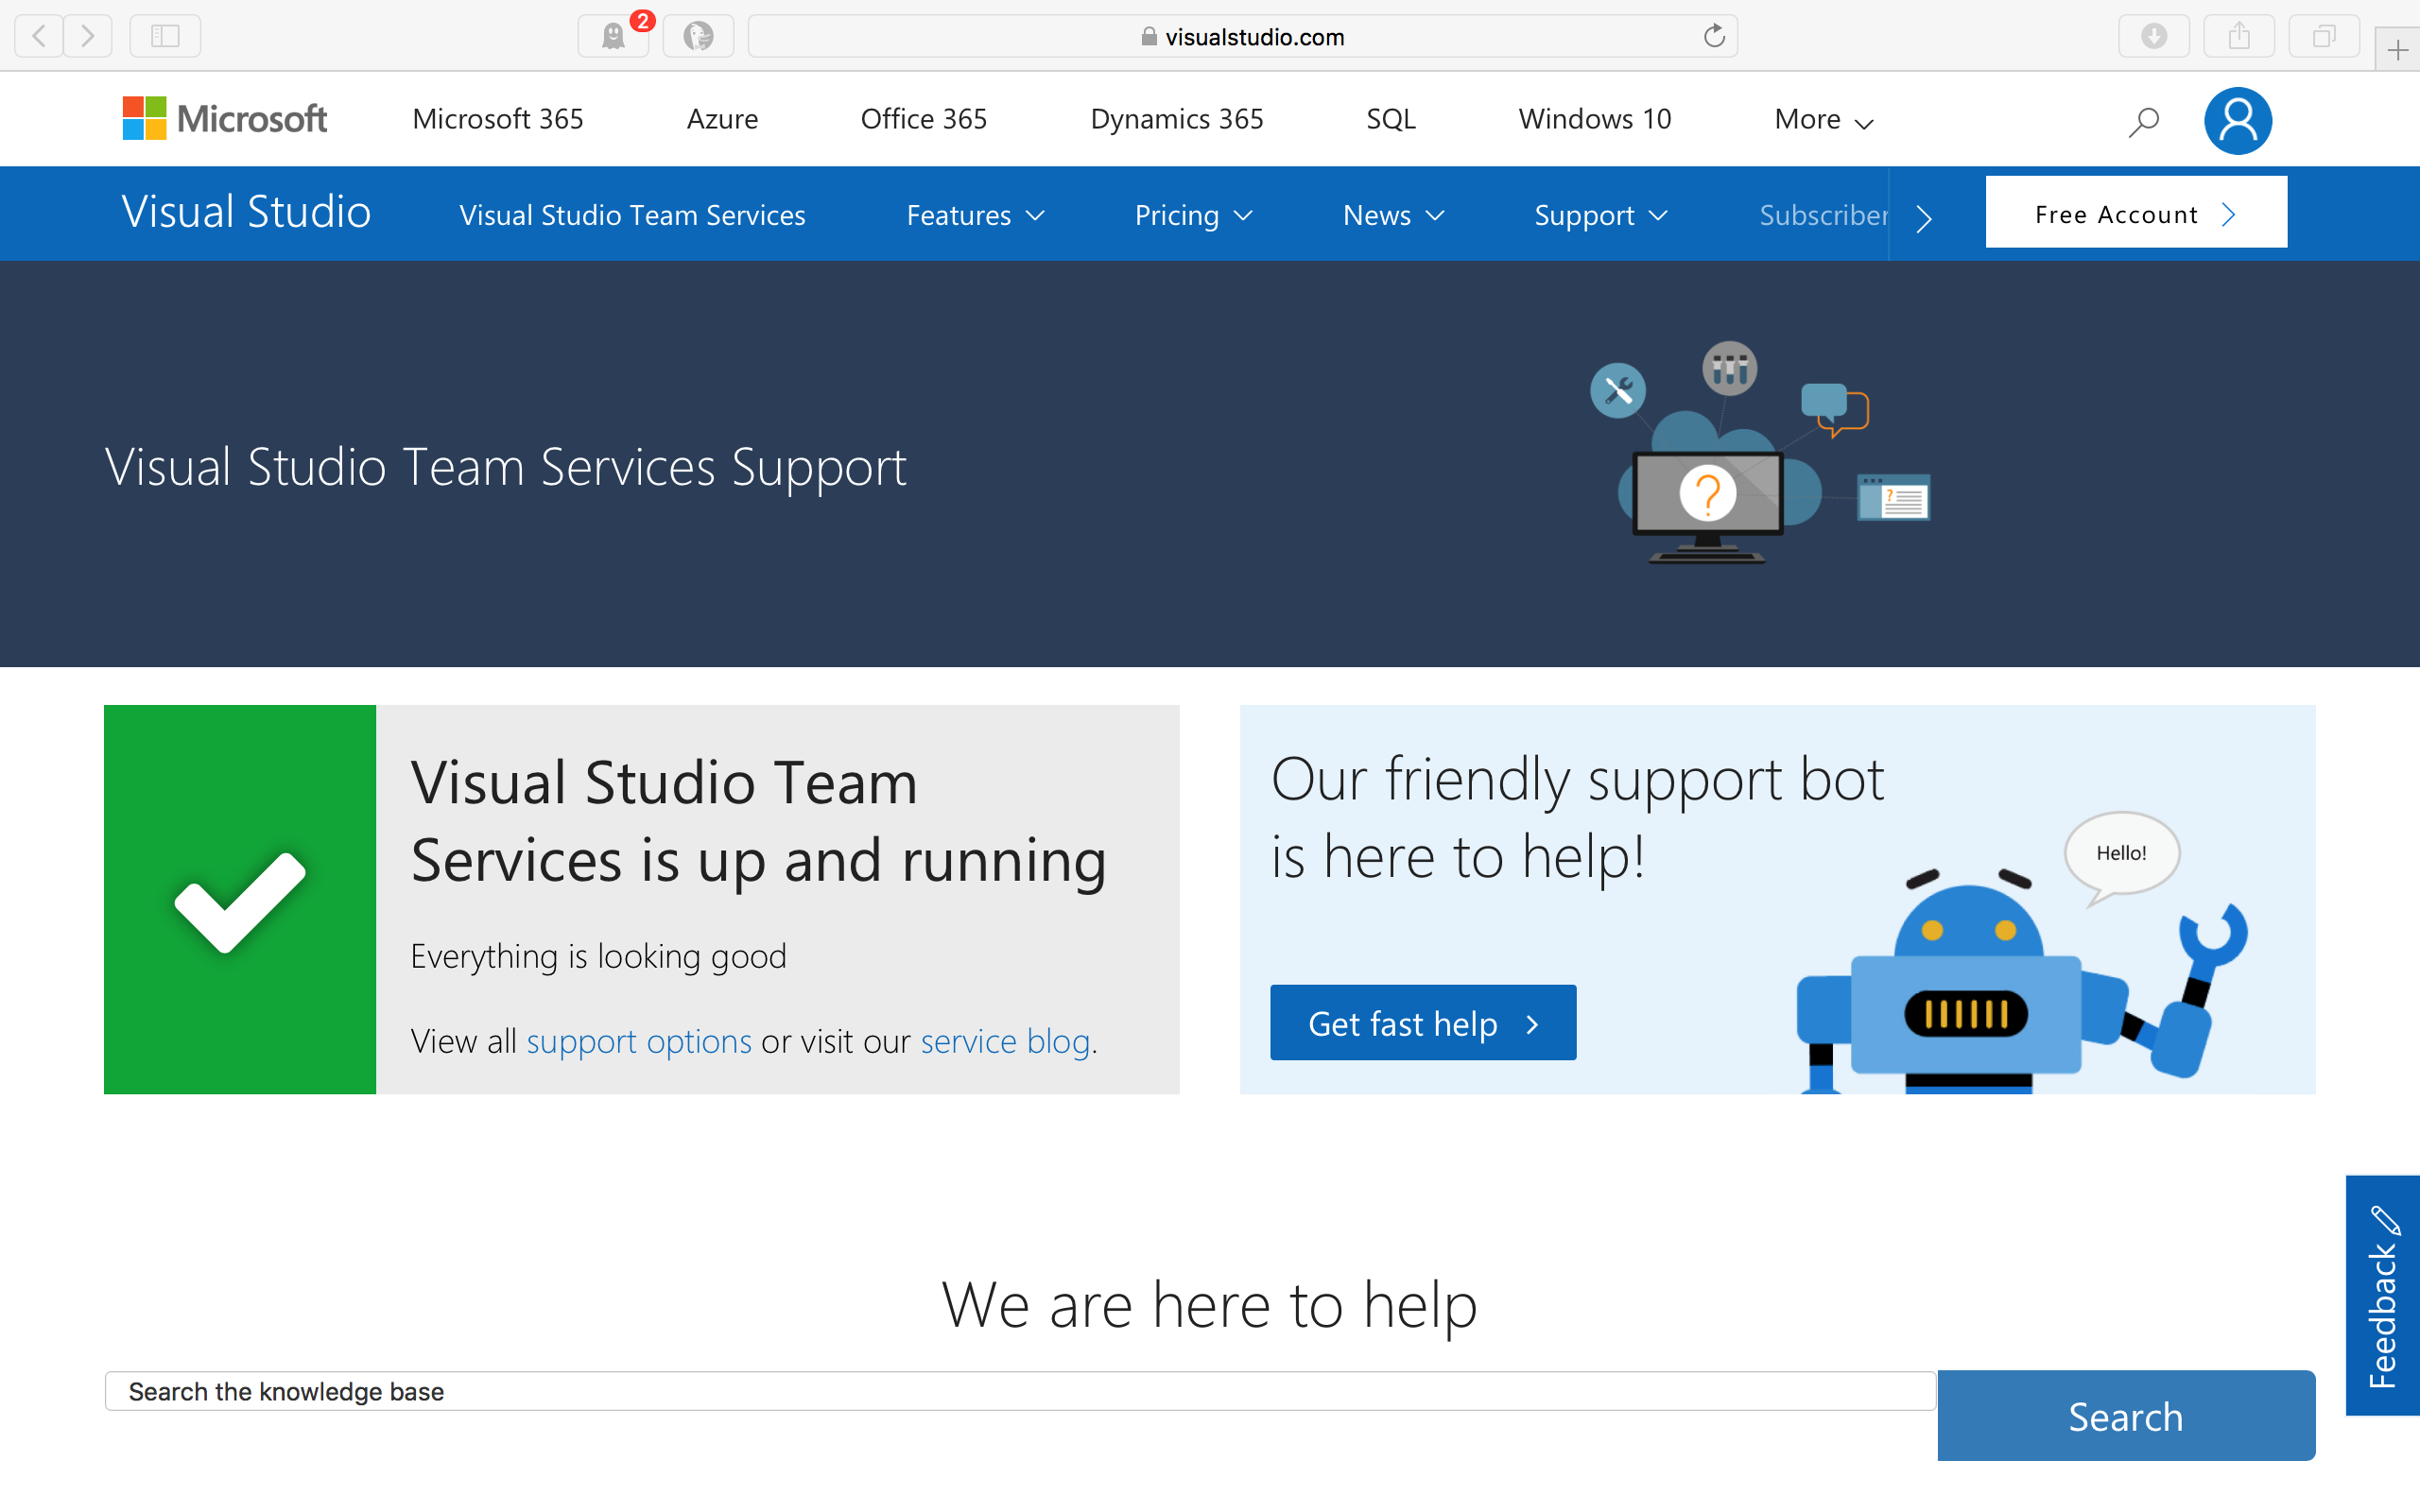Expand the Pricing dropdown
The height and width of the screenshot is (1512, 2420).
tap(1192, 214)
